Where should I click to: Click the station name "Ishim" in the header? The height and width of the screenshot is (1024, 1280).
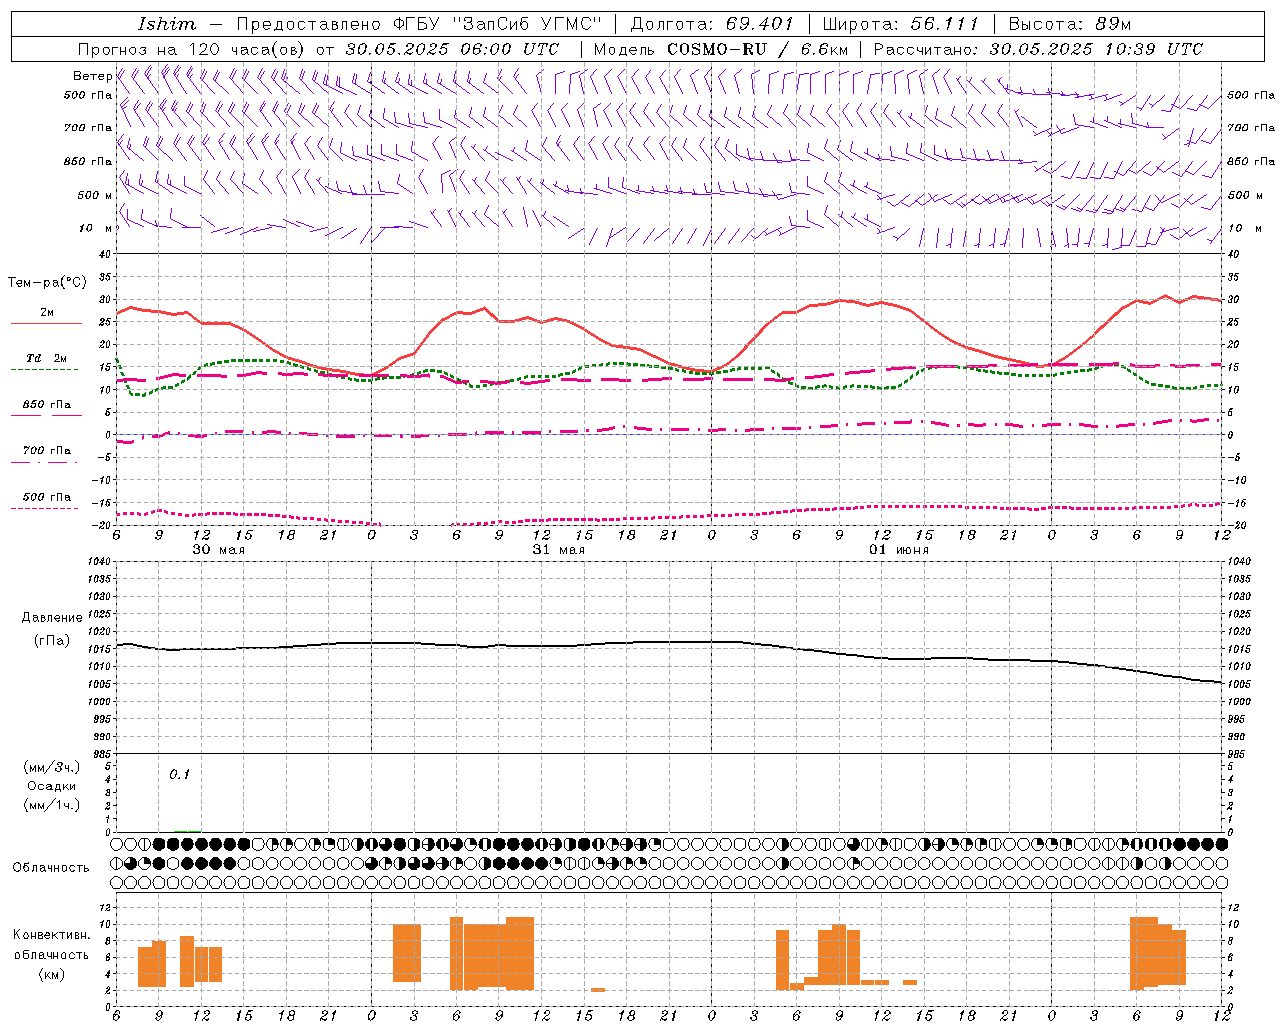click(167, 24)
